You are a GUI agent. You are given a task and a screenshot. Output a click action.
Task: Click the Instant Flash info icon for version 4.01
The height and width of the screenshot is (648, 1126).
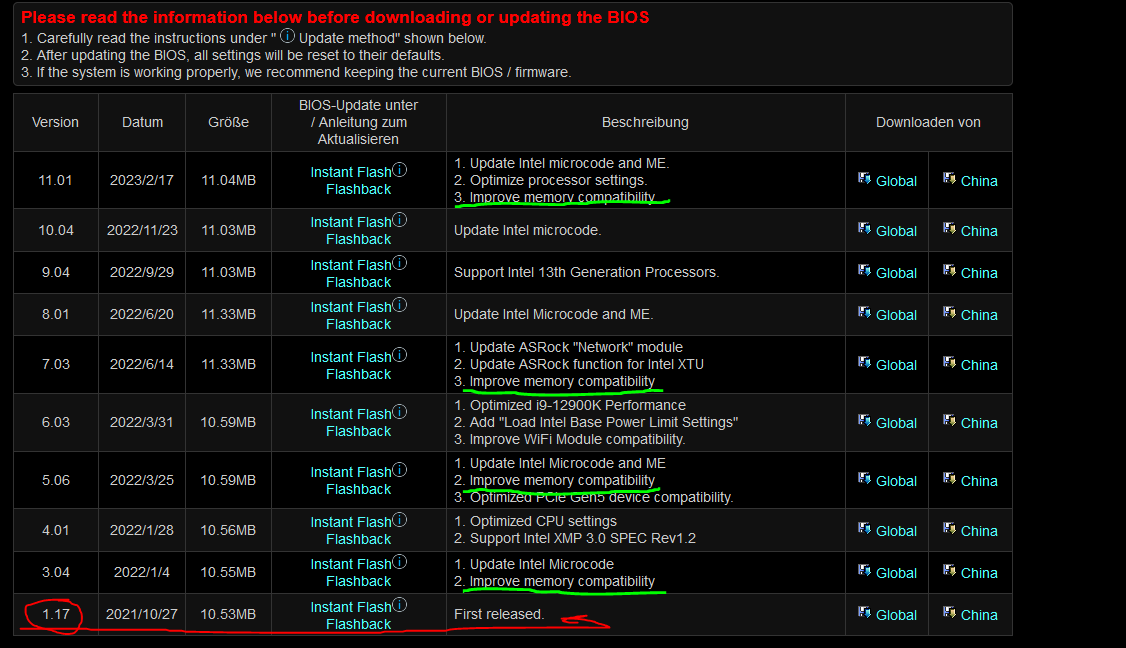coord(400,519)
